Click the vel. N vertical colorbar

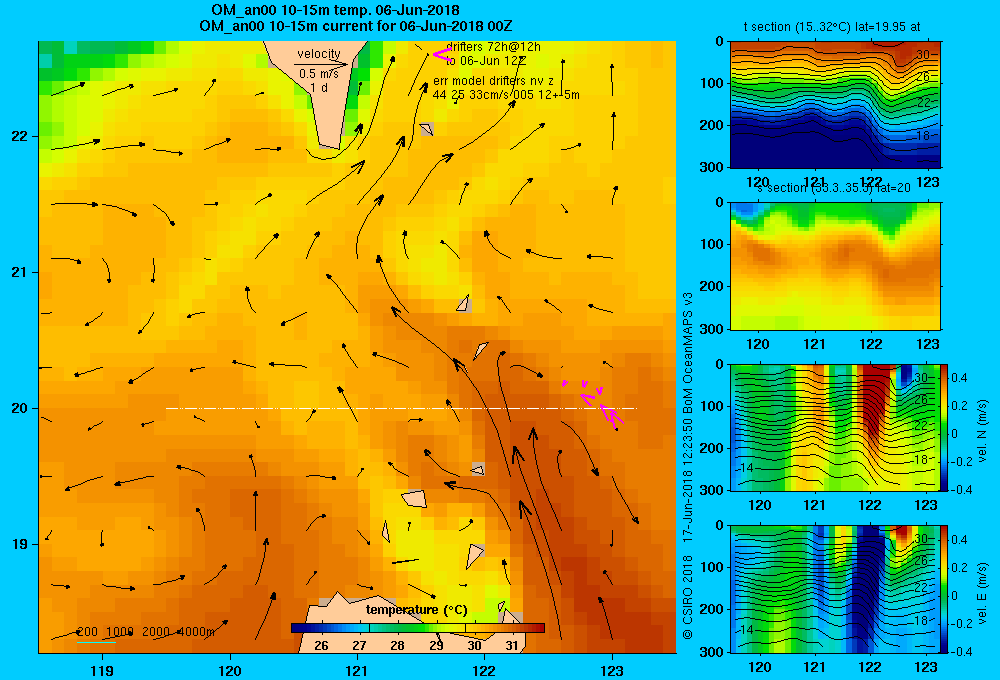pyautogui.click(x=945, y=427)
